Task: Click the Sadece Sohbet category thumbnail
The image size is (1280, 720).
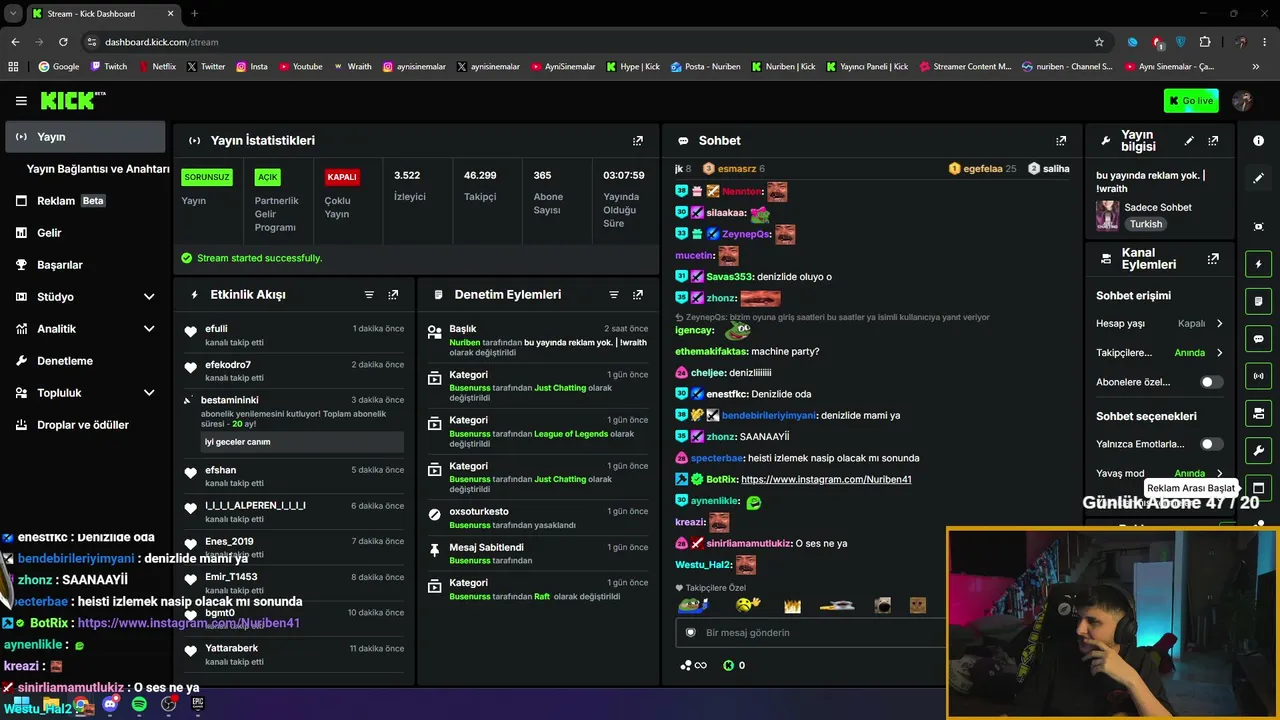Action: 1107,215
